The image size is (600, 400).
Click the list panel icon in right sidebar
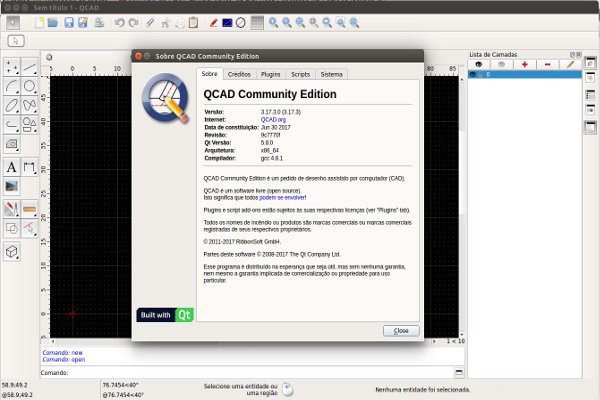pos(590,95)
